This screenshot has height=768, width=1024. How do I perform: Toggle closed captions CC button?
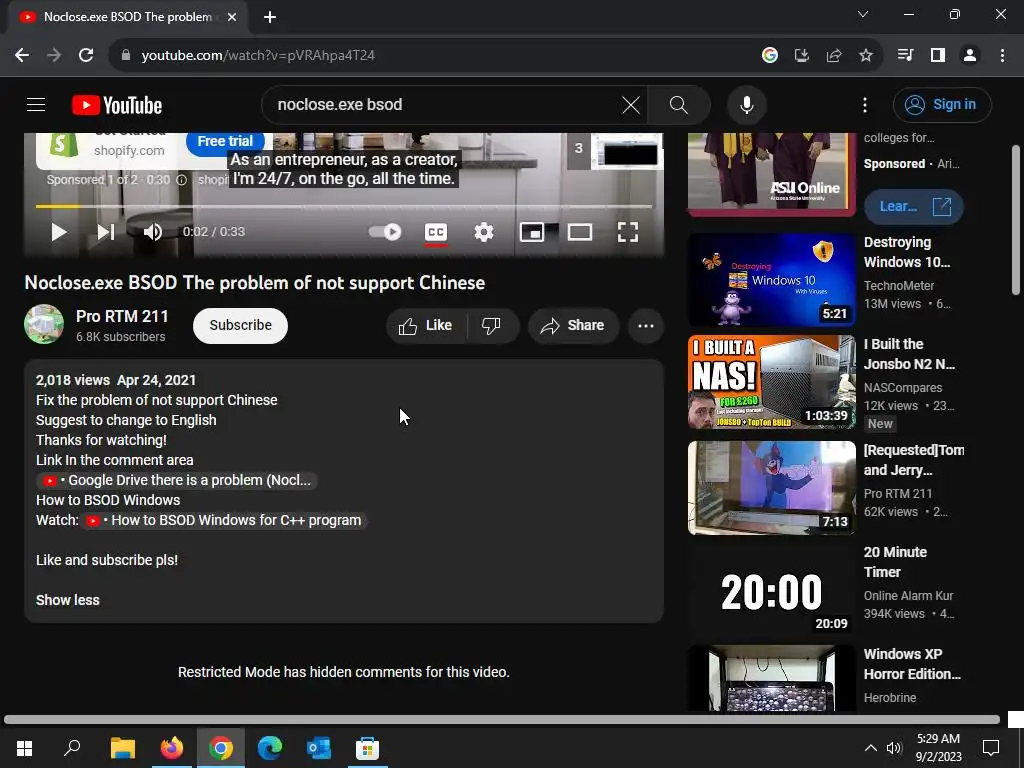coord(436,232)
